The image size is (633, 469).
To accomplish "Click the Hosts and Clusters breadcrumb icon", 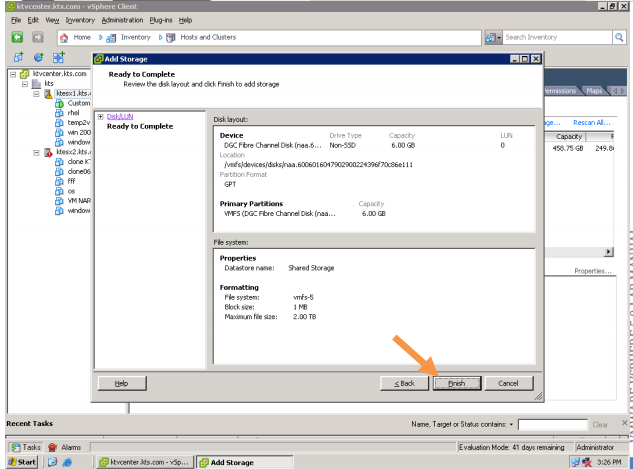I will (x=170, y=38).
